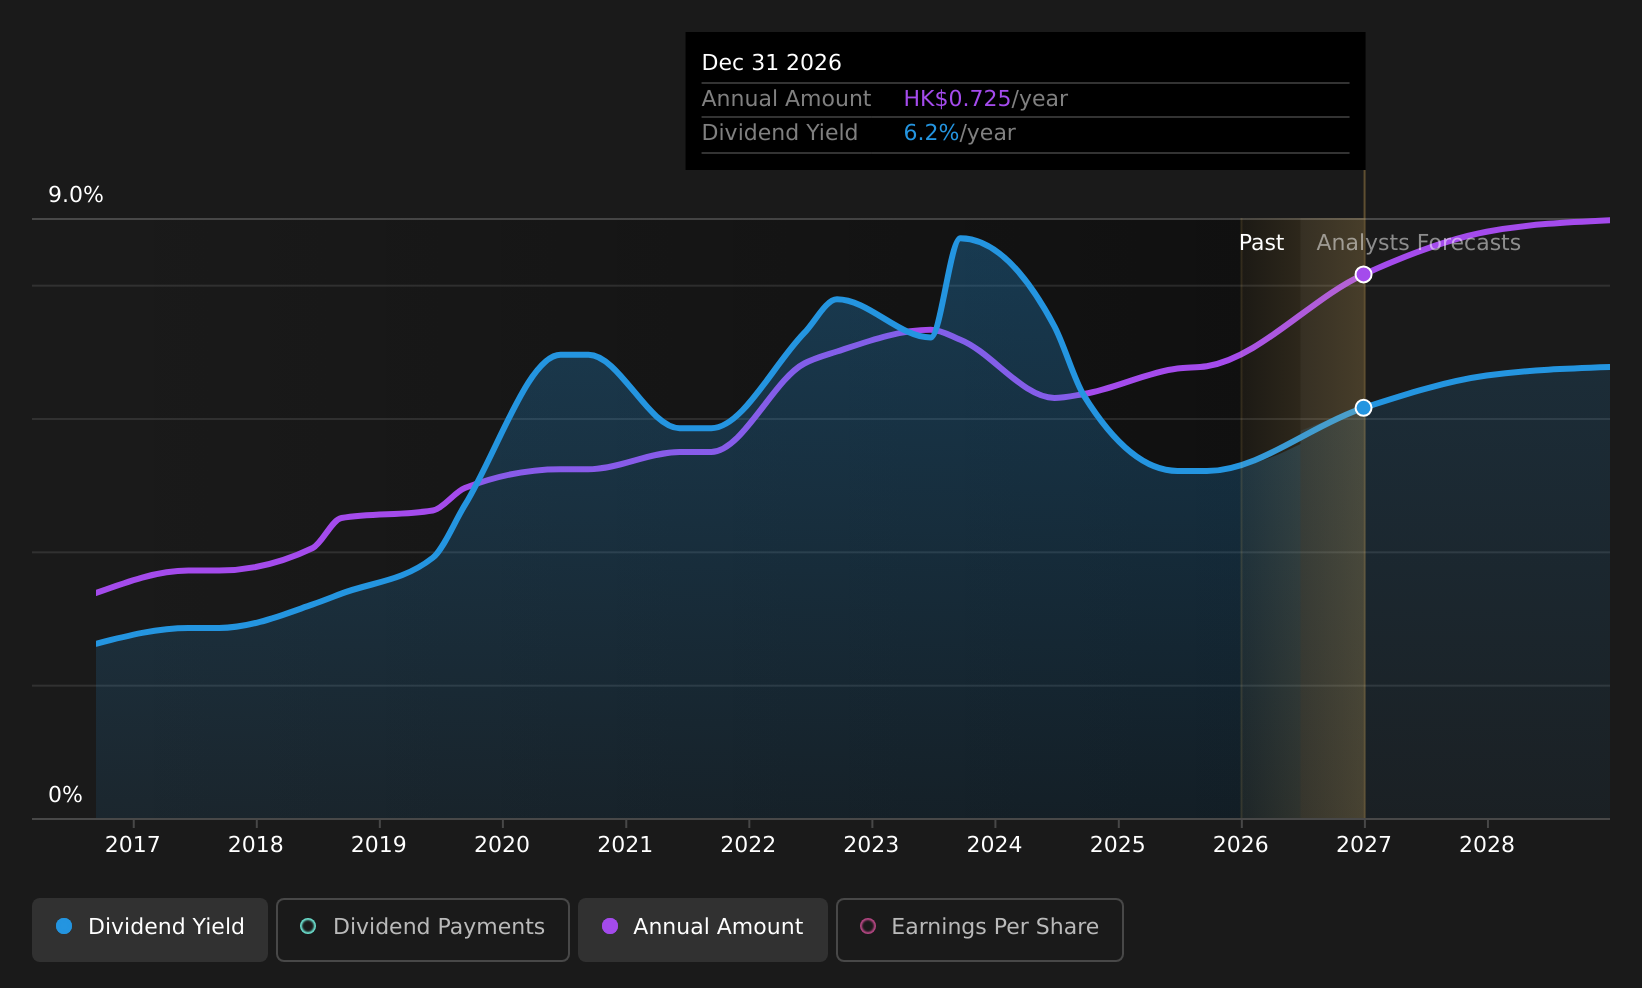
Task: Click the Dec 31 2026 tooltip date
Action: [x=771, y=63]
